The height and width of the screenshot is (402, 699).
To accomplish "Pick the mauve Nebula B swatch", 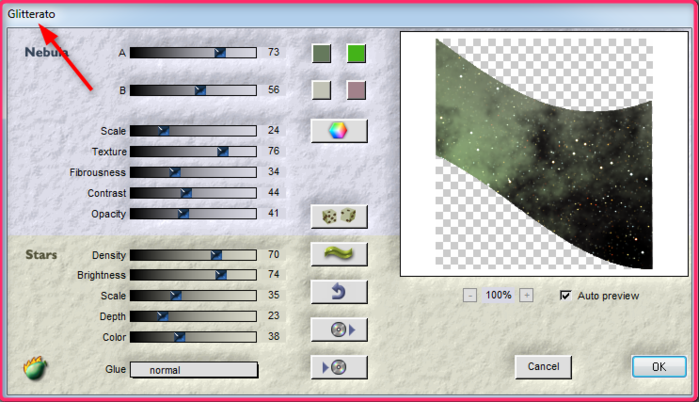I will coord(356,90).
